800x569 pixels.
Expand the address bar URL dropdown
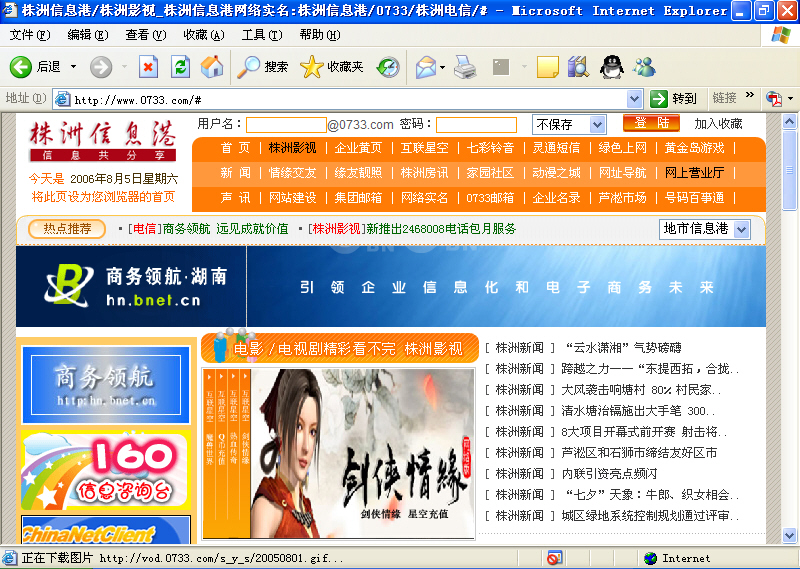634,98
